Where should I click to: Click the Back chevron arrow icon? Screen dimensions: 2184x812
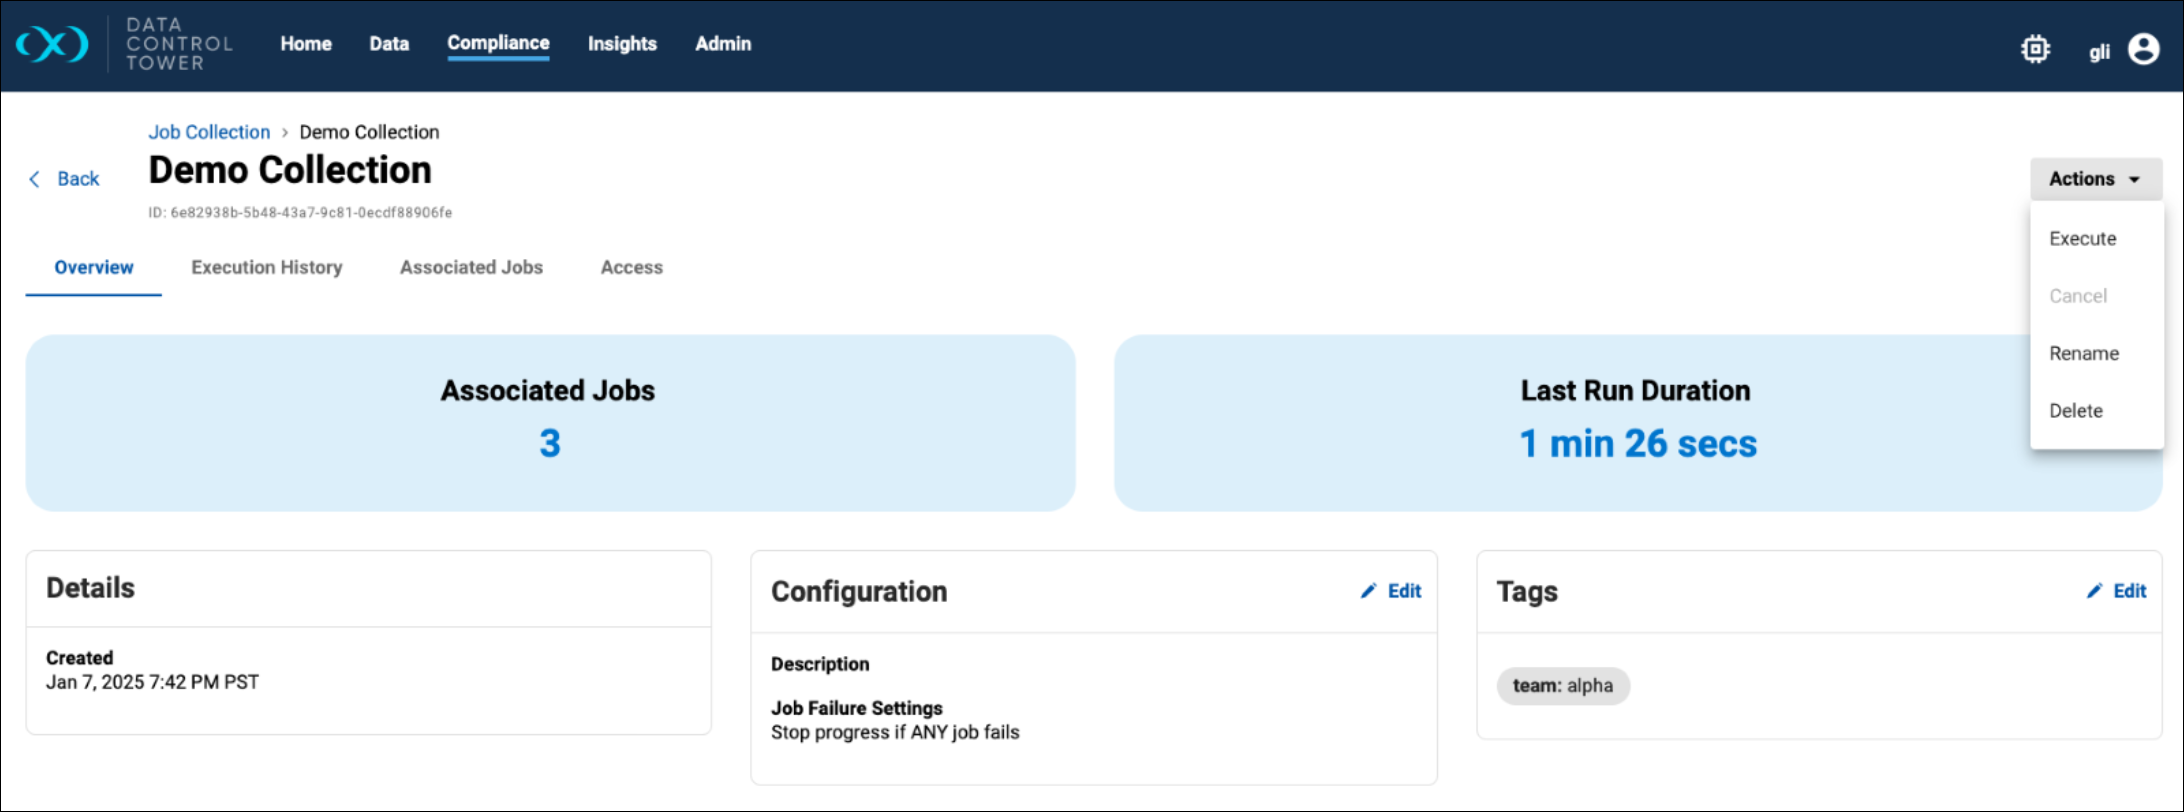tap(35, 179)
